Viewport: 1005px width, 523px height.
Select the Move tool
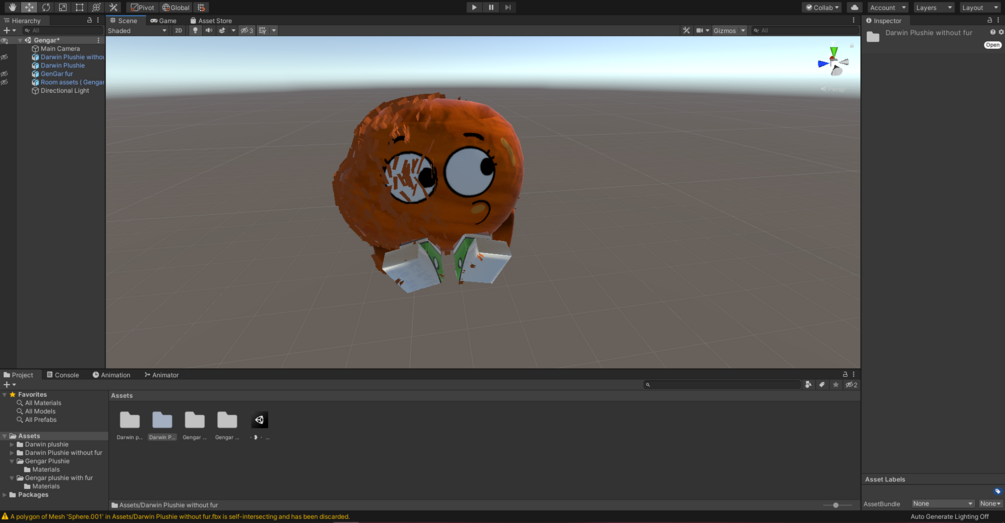[x=29, y=7]
